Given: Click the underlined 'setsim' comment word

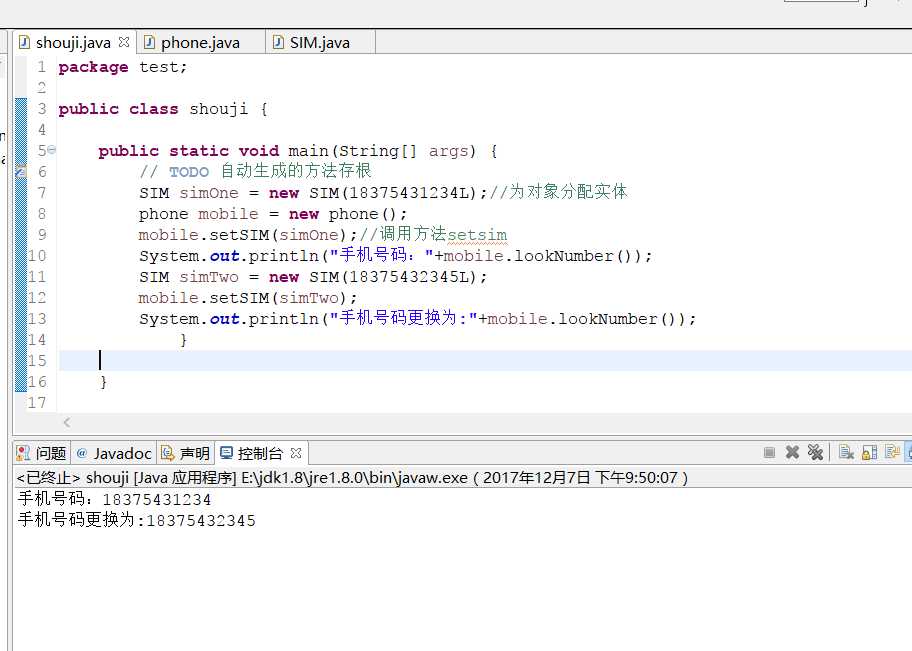Looking at the screenshot, I should tap(477, 234).
